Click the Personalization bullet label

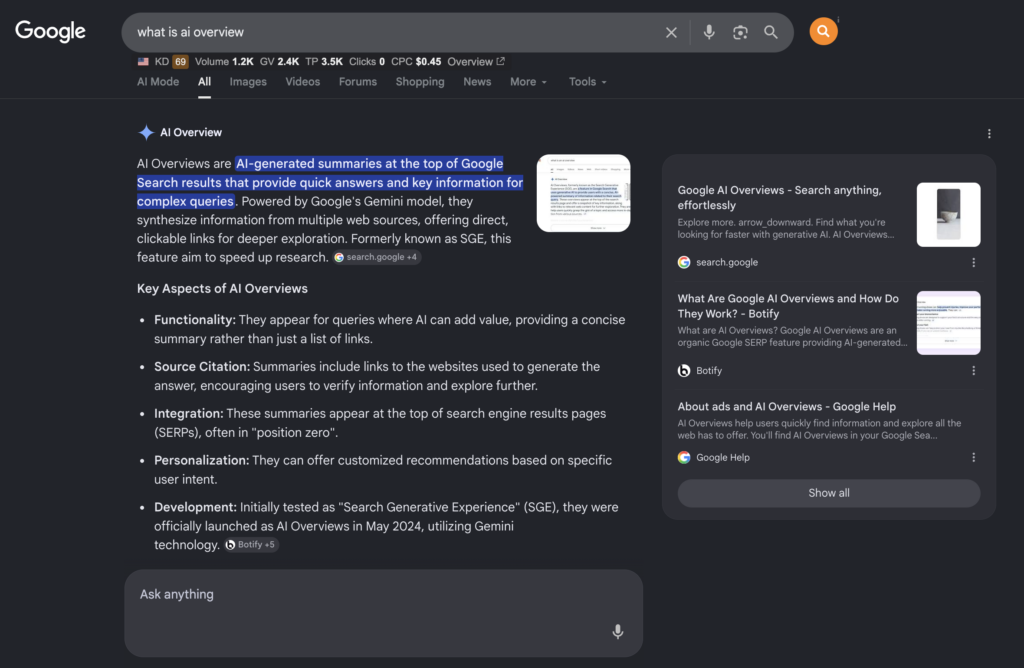[x=202, y=460]
